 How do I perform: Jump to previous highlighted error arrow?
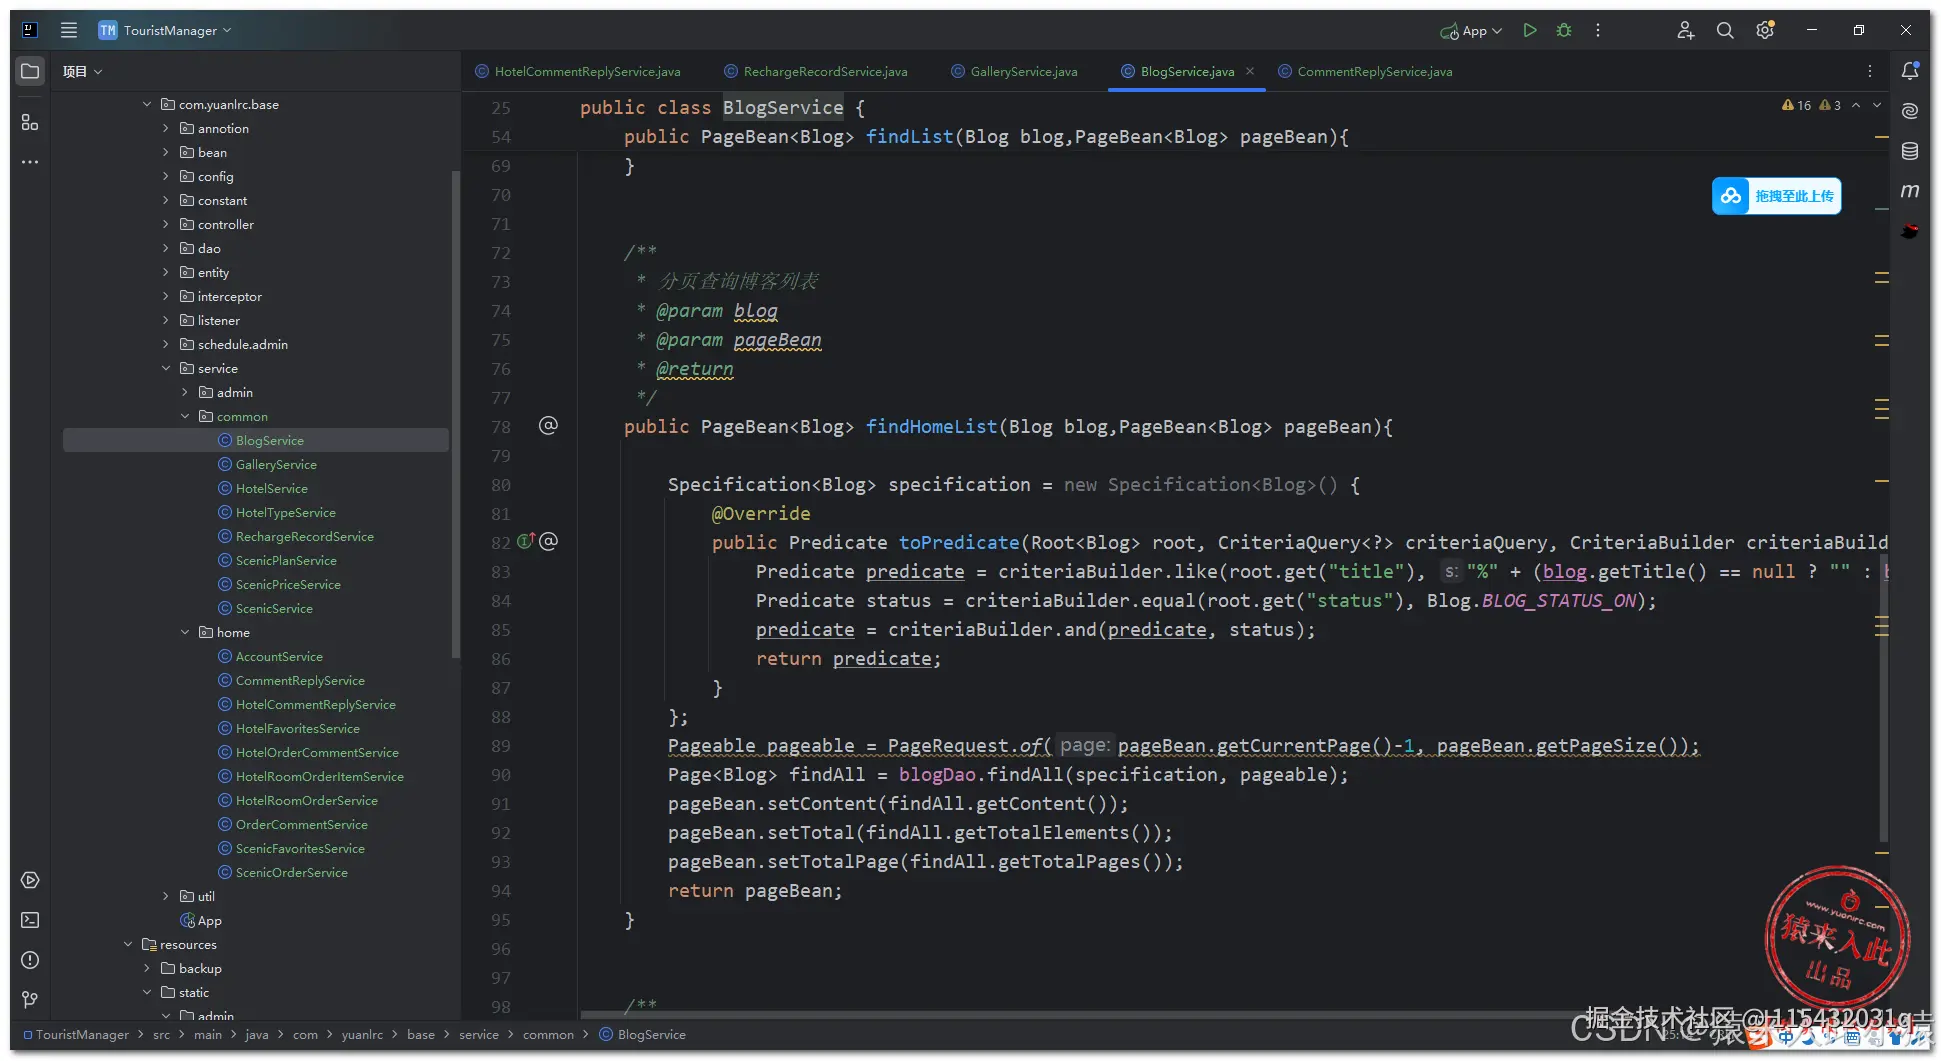click(x=1856, y=105)
